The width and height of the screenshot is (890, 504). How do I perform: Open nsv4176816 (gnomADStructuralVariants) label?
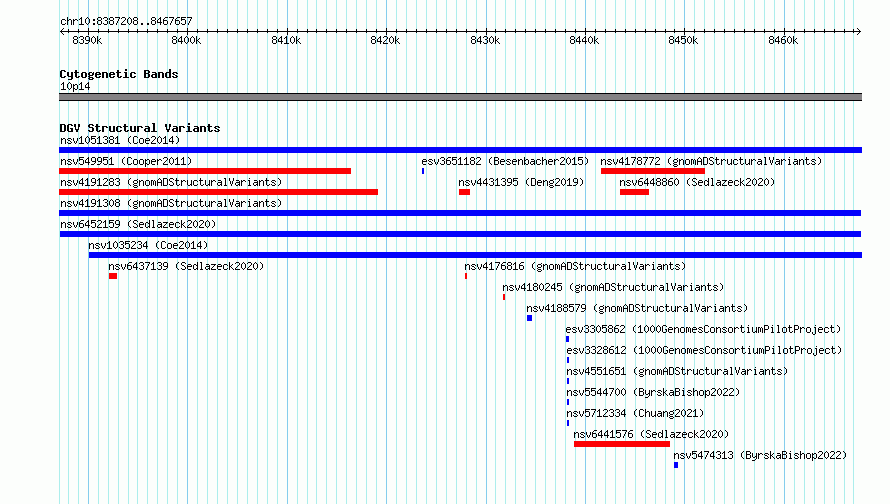point(575,266)
